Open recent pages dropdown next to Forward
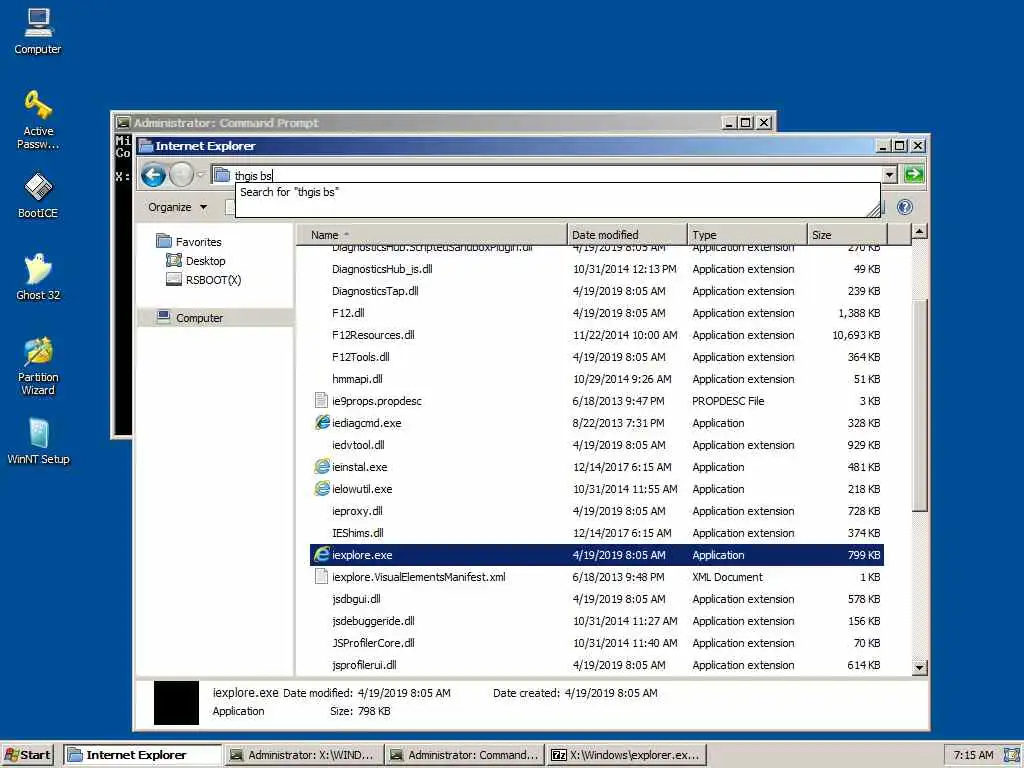 point(200,175)
